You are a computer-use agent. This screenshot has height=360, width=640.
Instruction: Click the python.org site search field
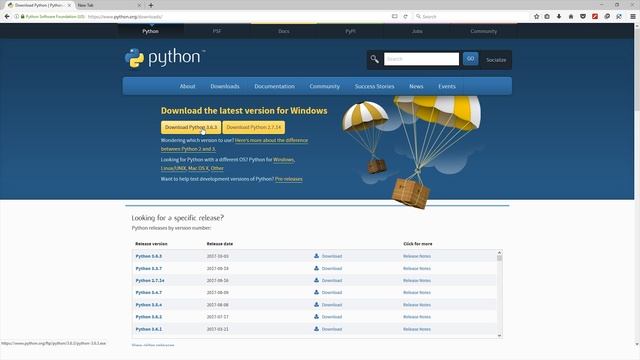point(421,59)
